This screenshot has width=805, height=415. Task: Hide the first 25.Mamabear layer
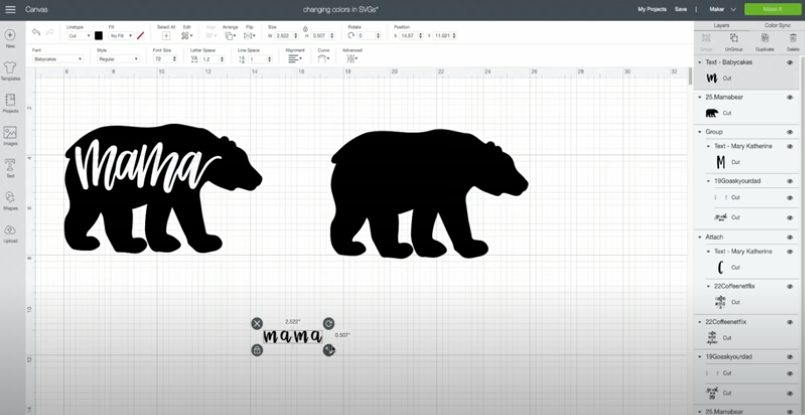coord(790,97)
